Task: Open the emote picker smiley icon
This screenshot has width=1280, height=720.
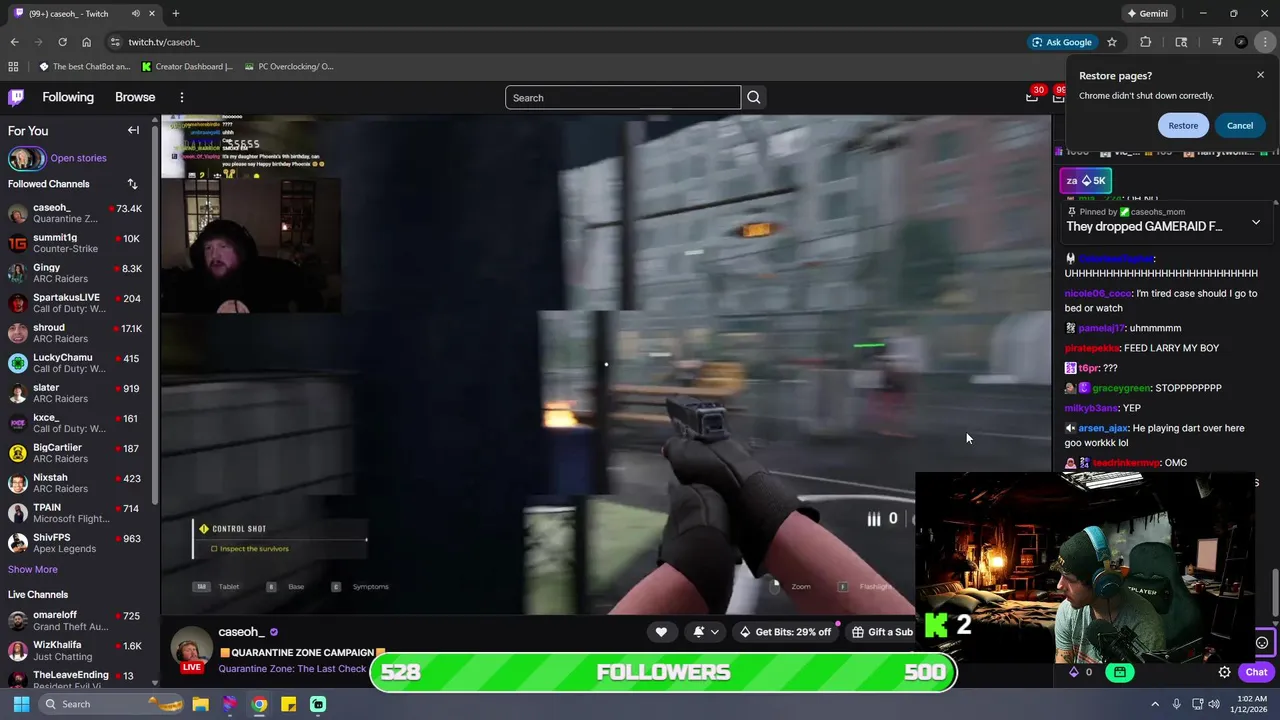Action: (x=1262, y=643)
